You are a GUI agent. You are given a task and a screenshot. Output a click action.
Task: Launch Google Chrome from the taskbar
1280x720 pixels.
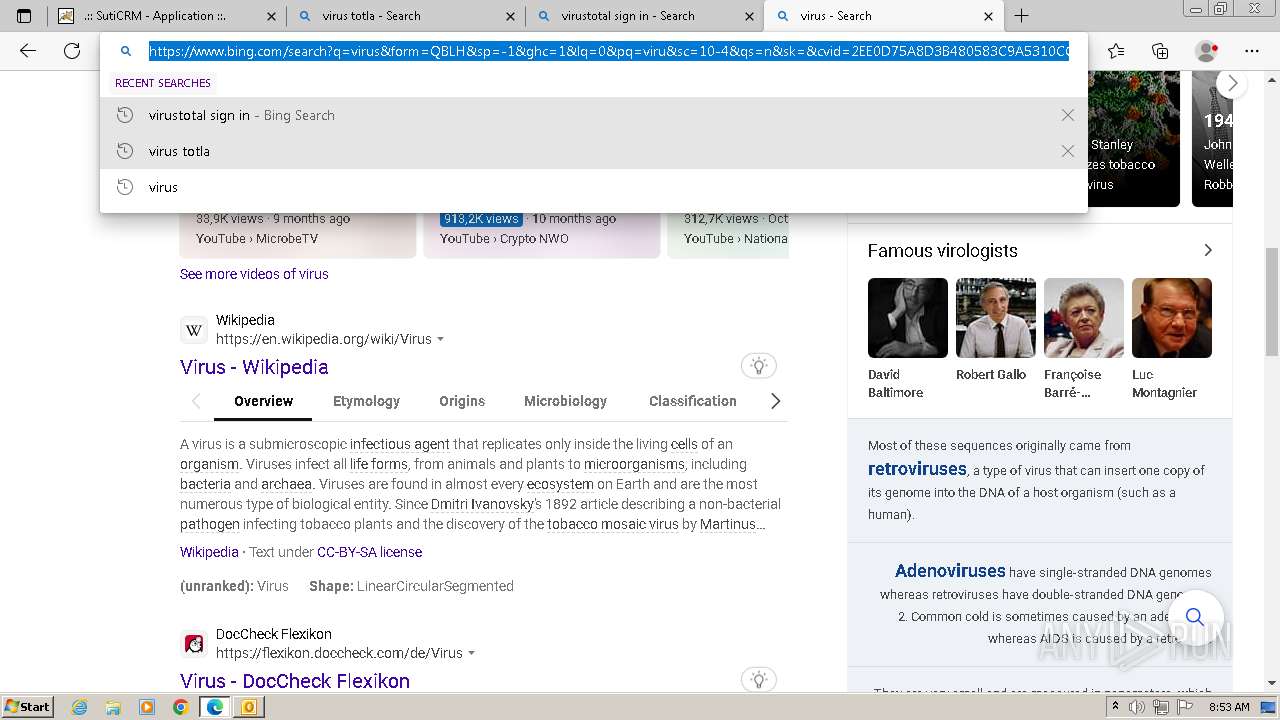(180, 707)
